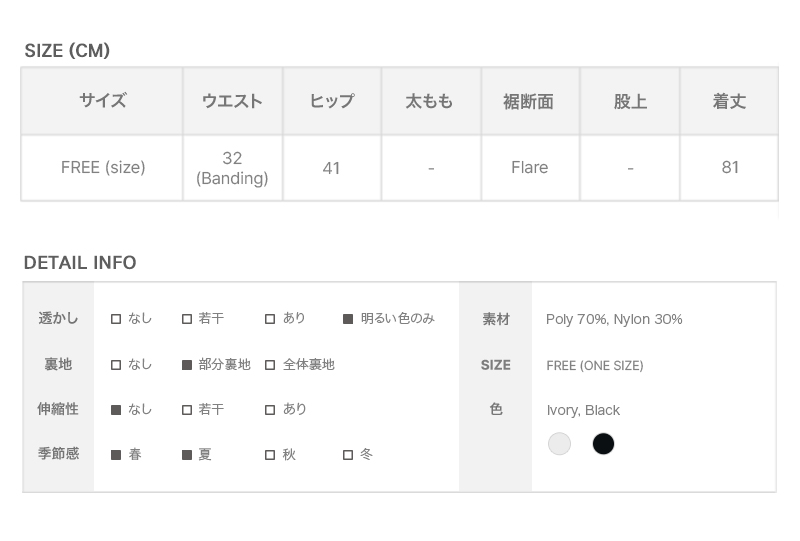
Task: Click the 'ウエスト' column header
Action: [232, 101]
